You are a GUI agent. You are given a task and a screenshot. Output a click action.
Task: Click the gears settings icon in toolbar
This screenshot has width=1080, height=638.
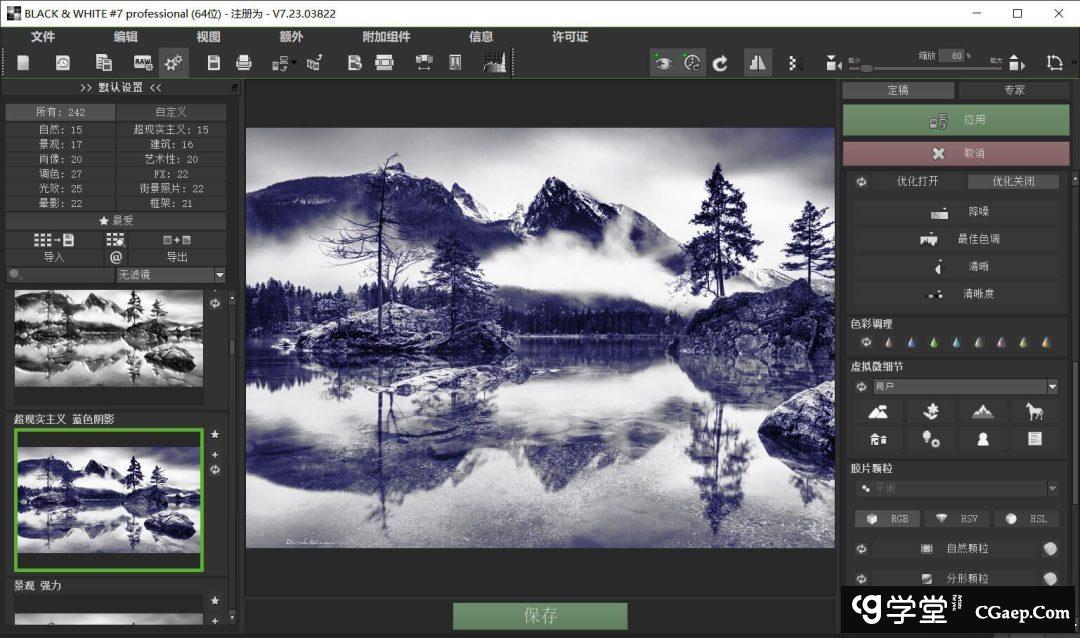coord(174,63)
